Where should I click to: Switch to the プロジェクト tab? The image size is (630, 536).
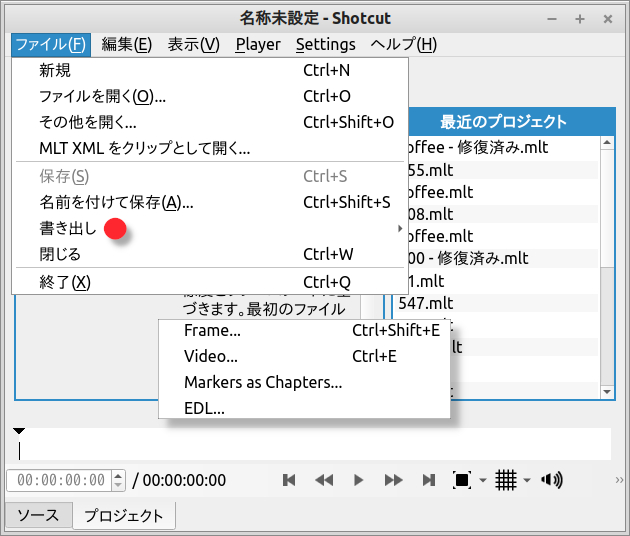coord(124,516)
